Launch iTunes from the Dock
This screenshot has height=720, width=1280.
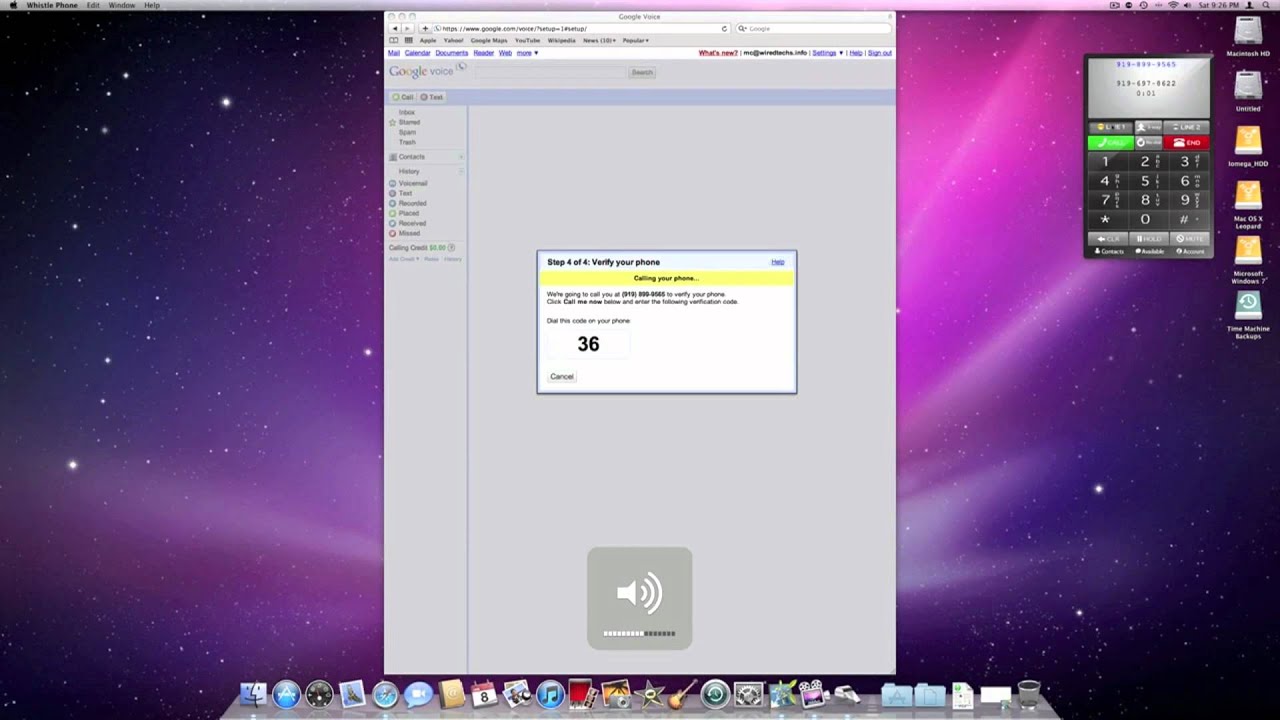click(550, 693)
